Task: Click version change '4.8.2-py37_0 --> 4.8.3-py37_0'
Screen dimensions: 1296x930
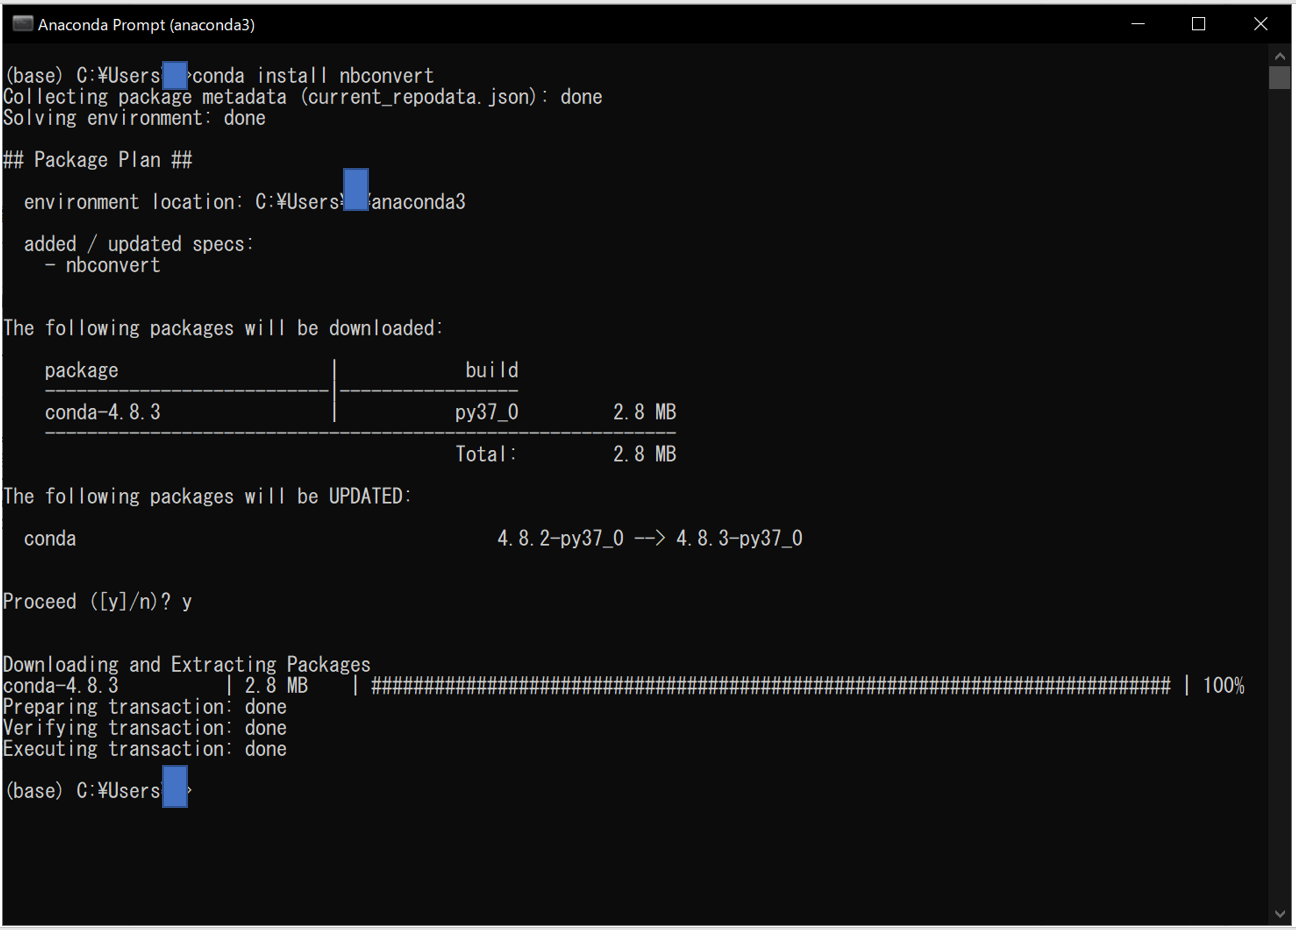Action: (650, 538)
